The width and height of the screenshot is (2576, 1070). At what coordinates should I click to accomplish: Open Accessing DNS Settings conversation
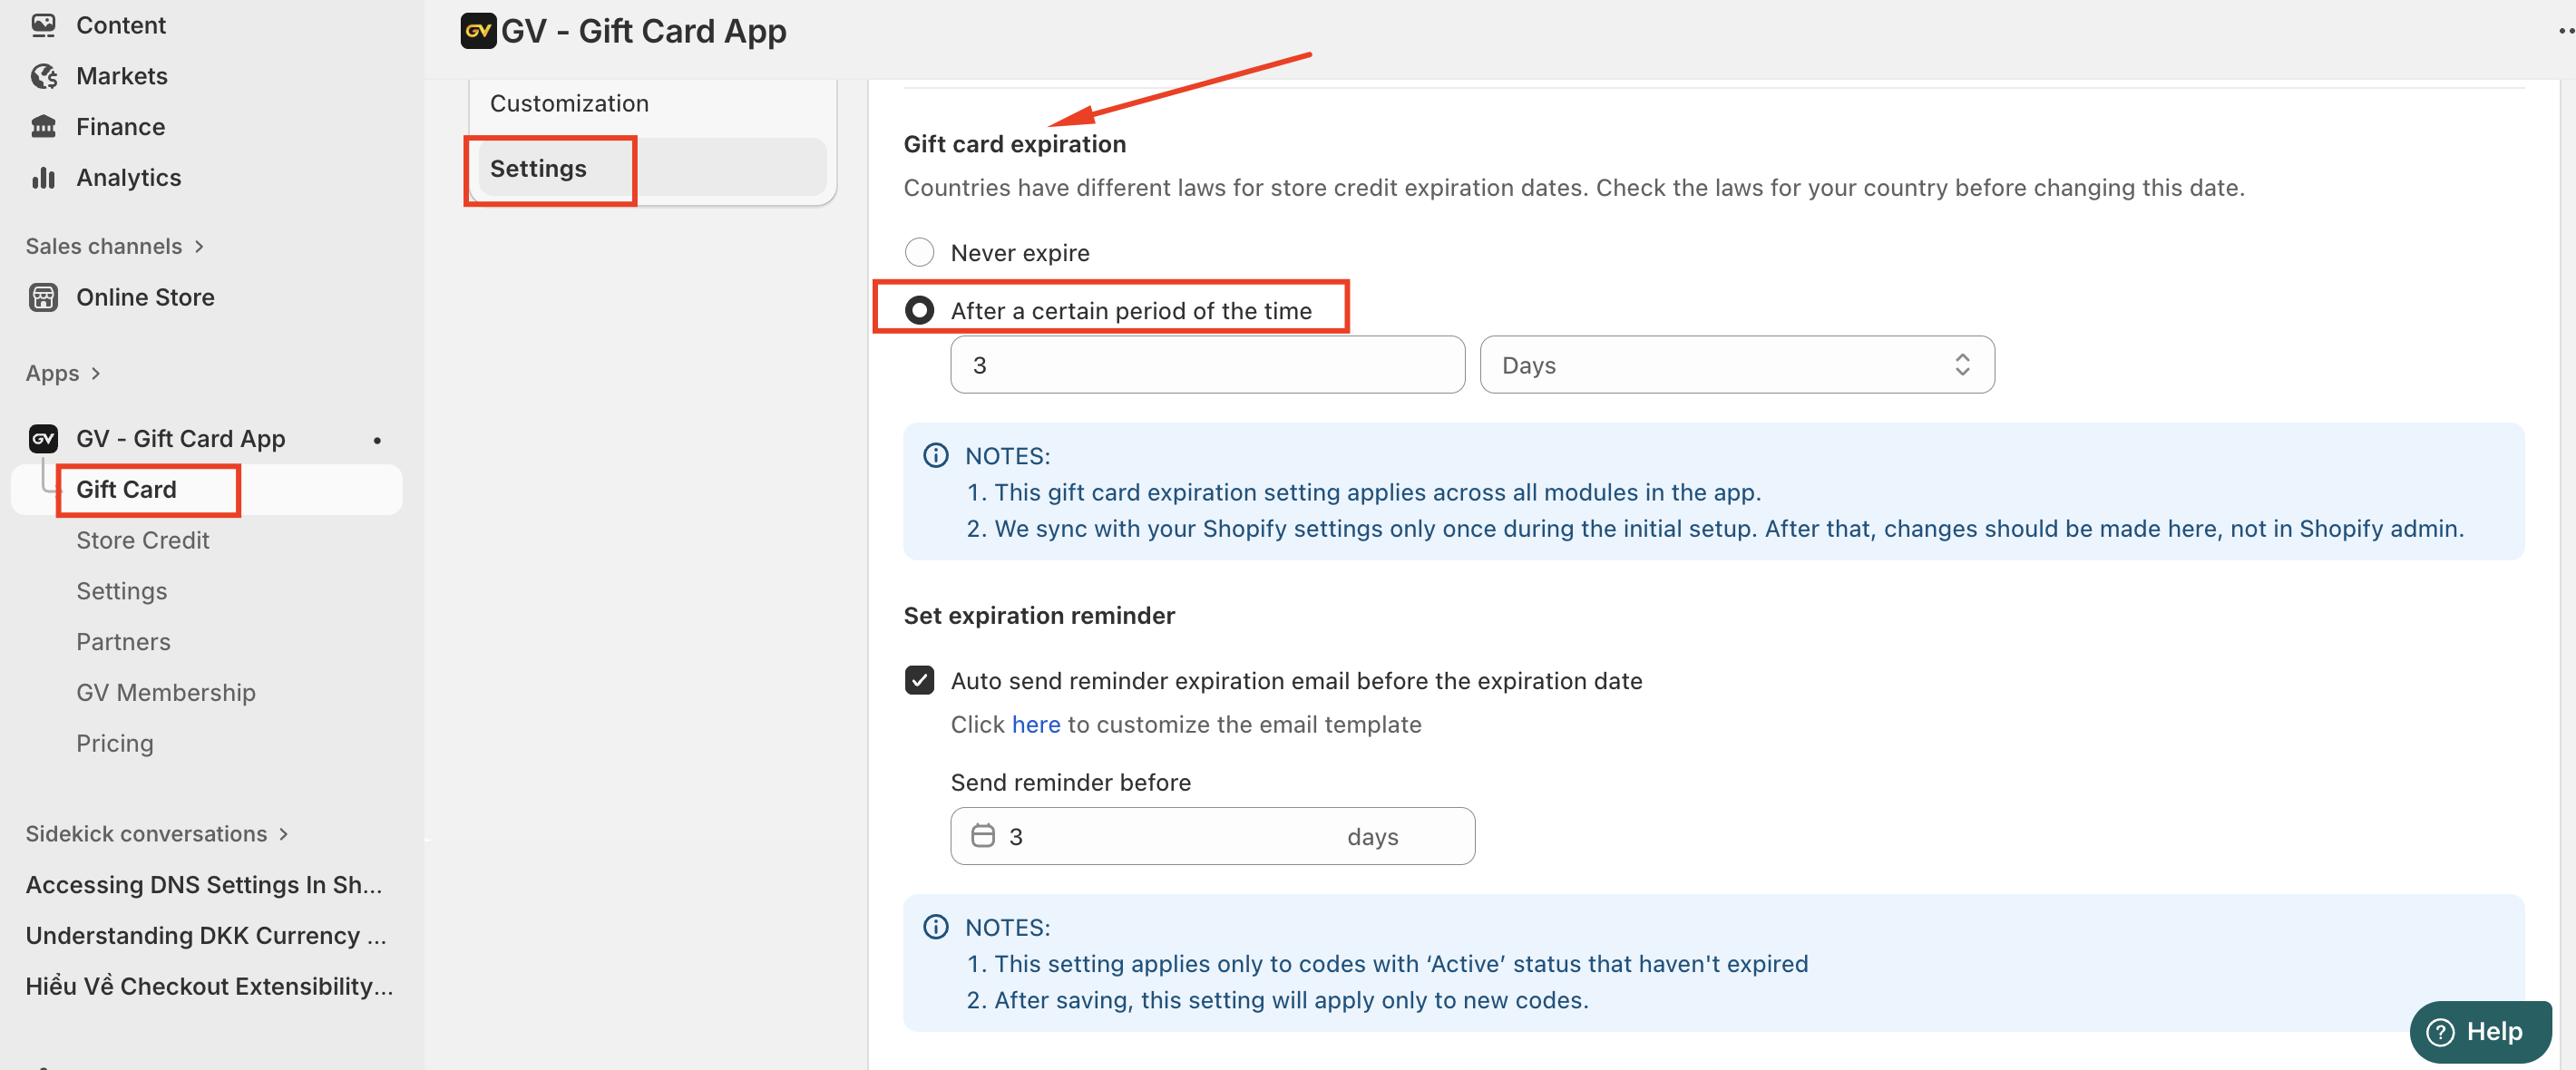click(x=203, y=884)
